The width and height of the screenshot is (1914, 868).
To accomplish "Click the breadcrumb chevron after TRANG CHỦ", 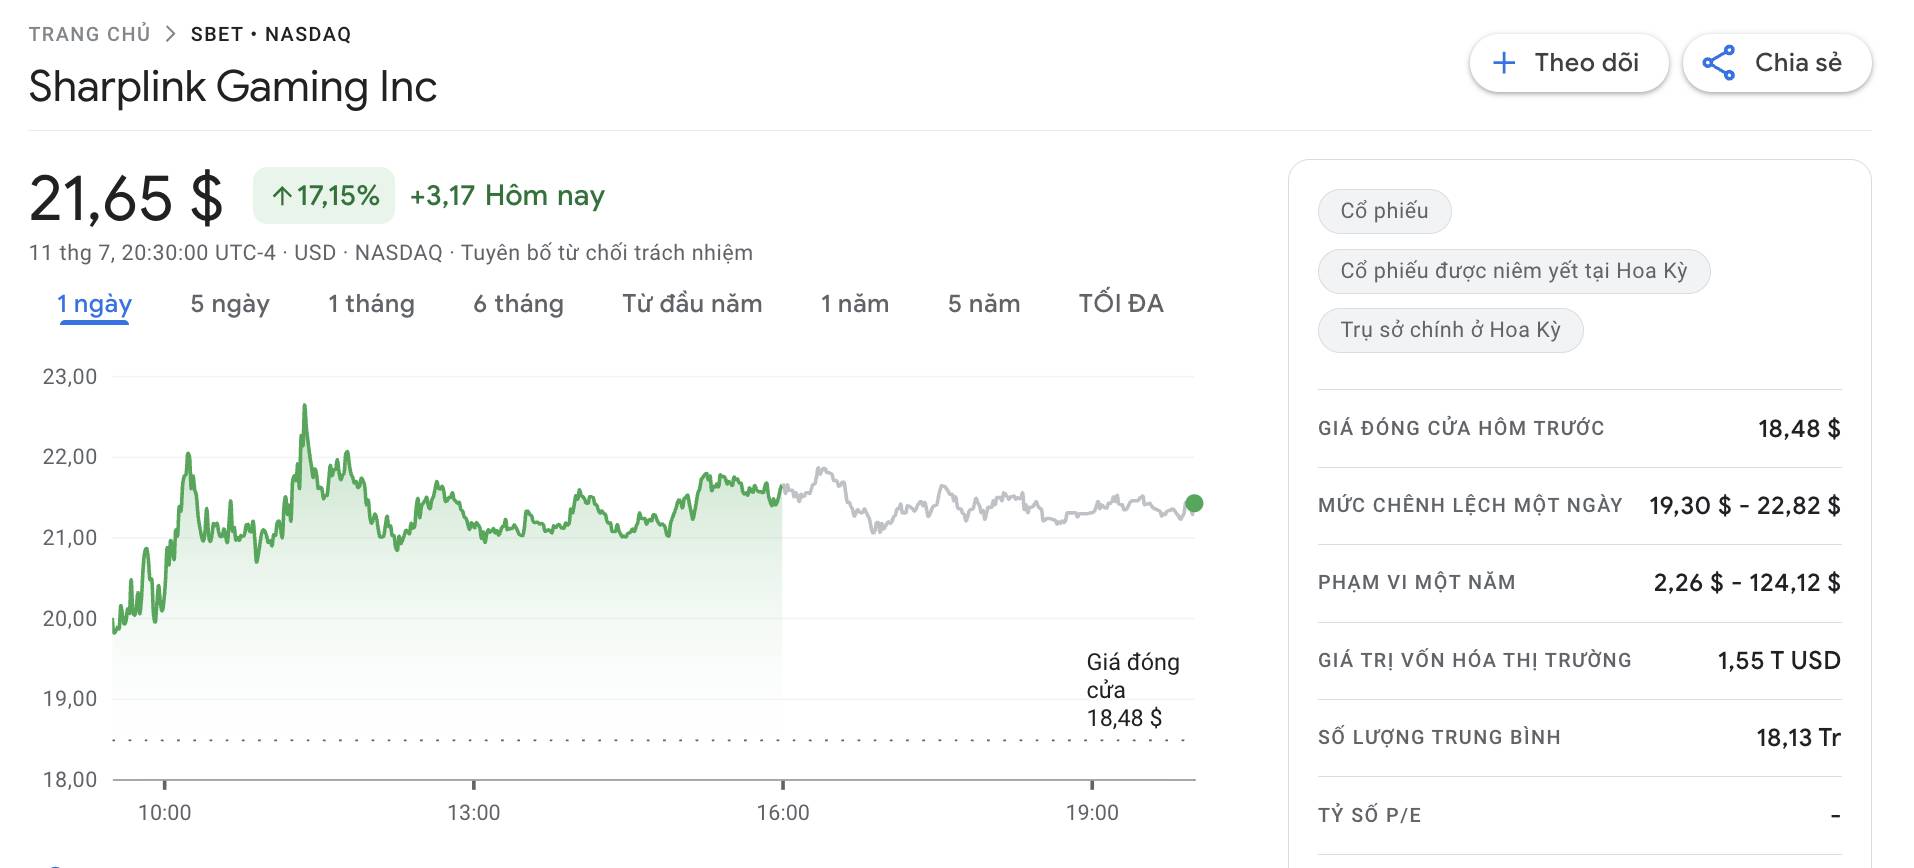I will tap(171, 34).
